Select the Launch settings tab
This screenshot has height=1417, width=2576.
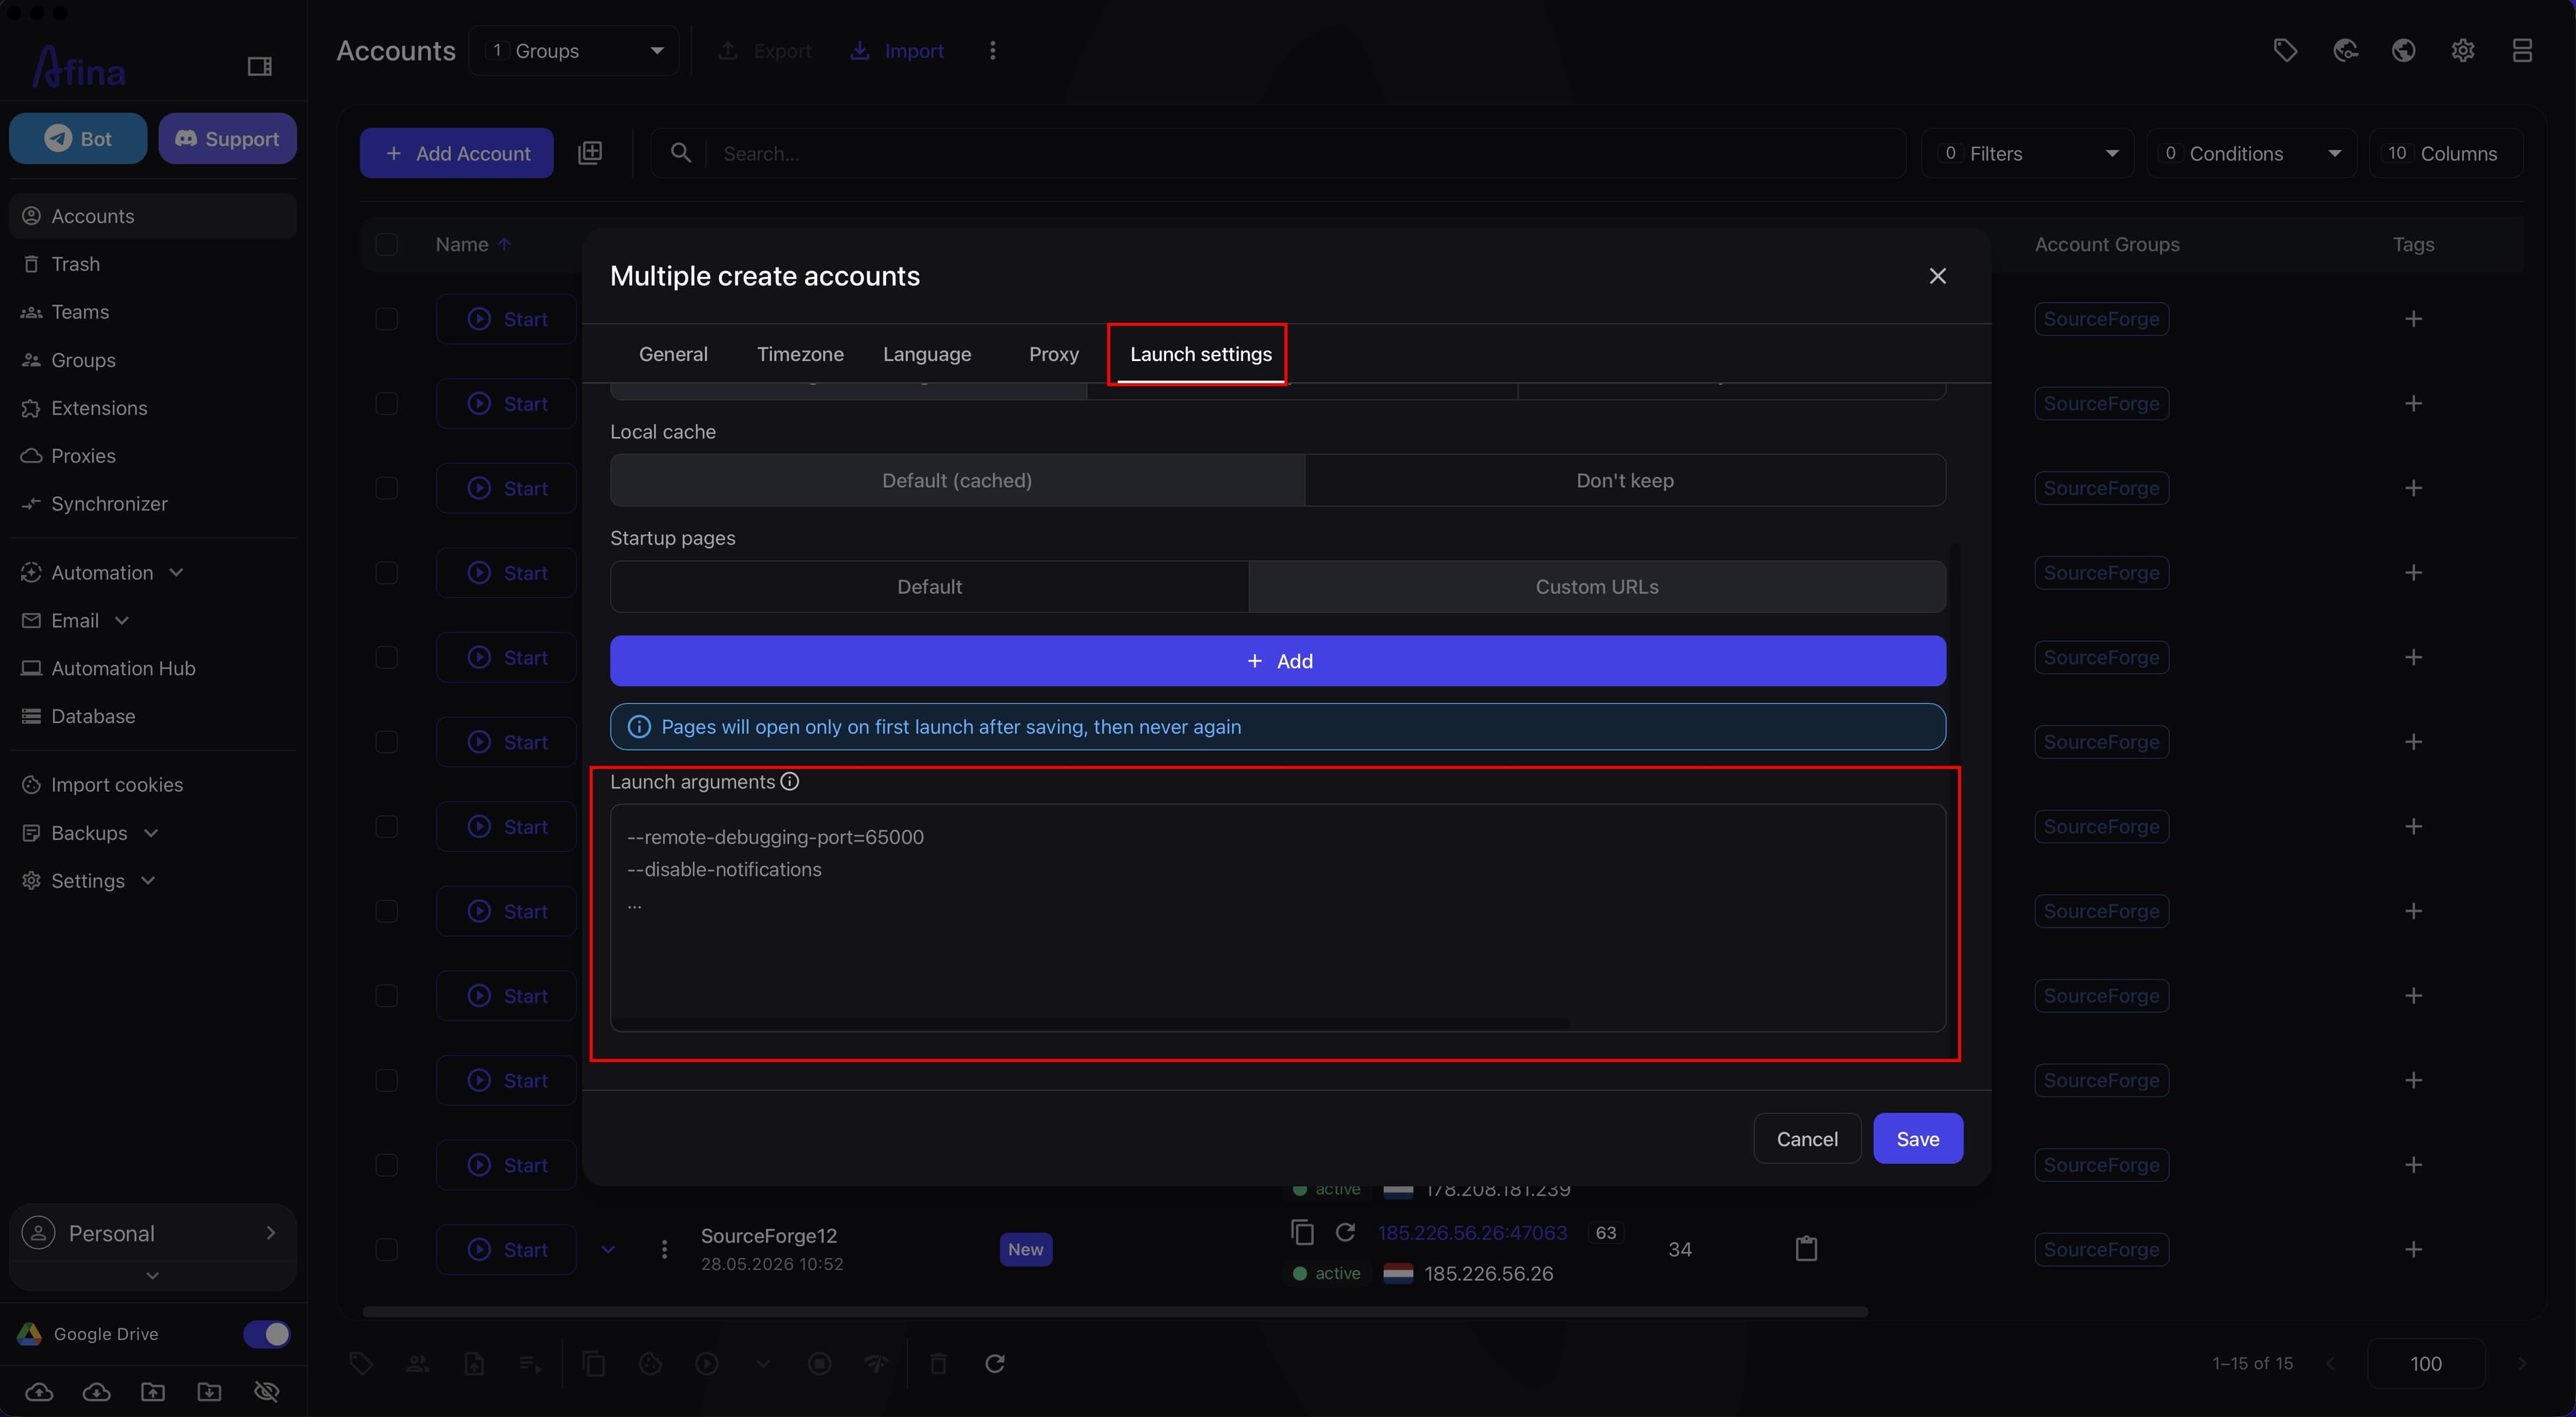point(1201,354)
